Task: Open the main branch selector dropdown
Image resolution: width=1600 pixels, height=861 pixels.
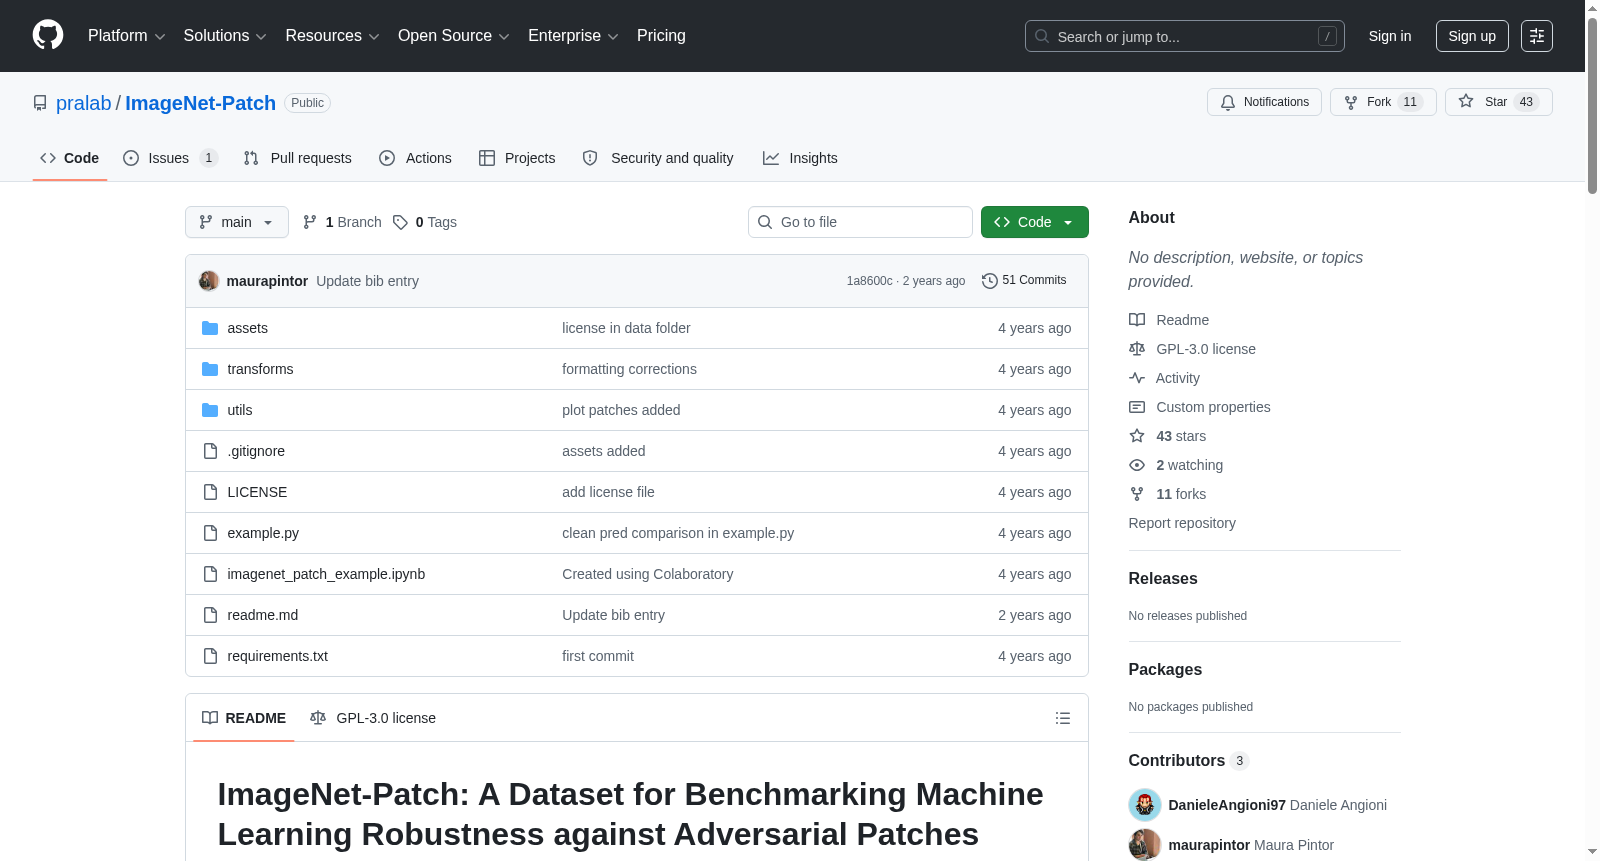Action: pyautogui.click(x=237, y=222)
